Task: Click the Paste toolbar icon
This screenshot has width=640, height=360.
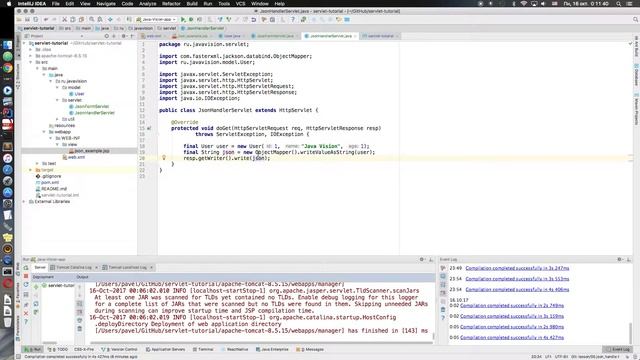Action: (81, 19)
